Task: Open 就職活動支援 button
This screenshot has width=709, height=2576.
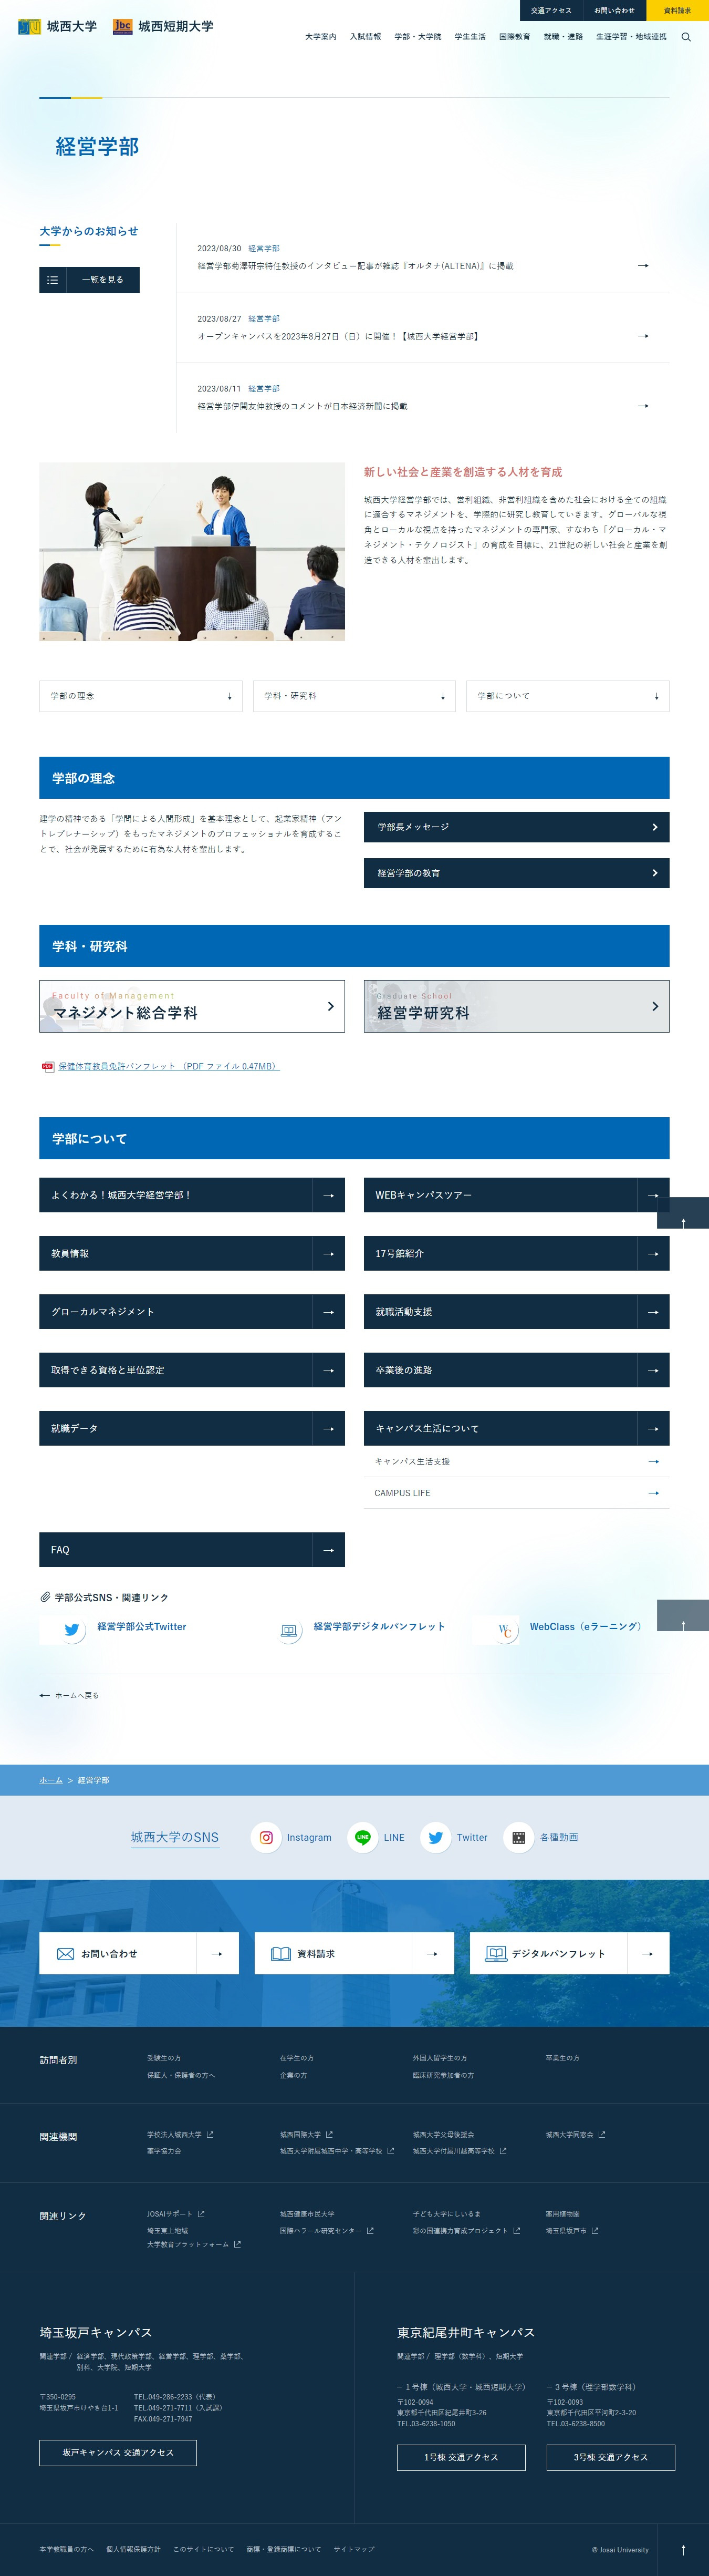Action: [x=517, y=1312]
